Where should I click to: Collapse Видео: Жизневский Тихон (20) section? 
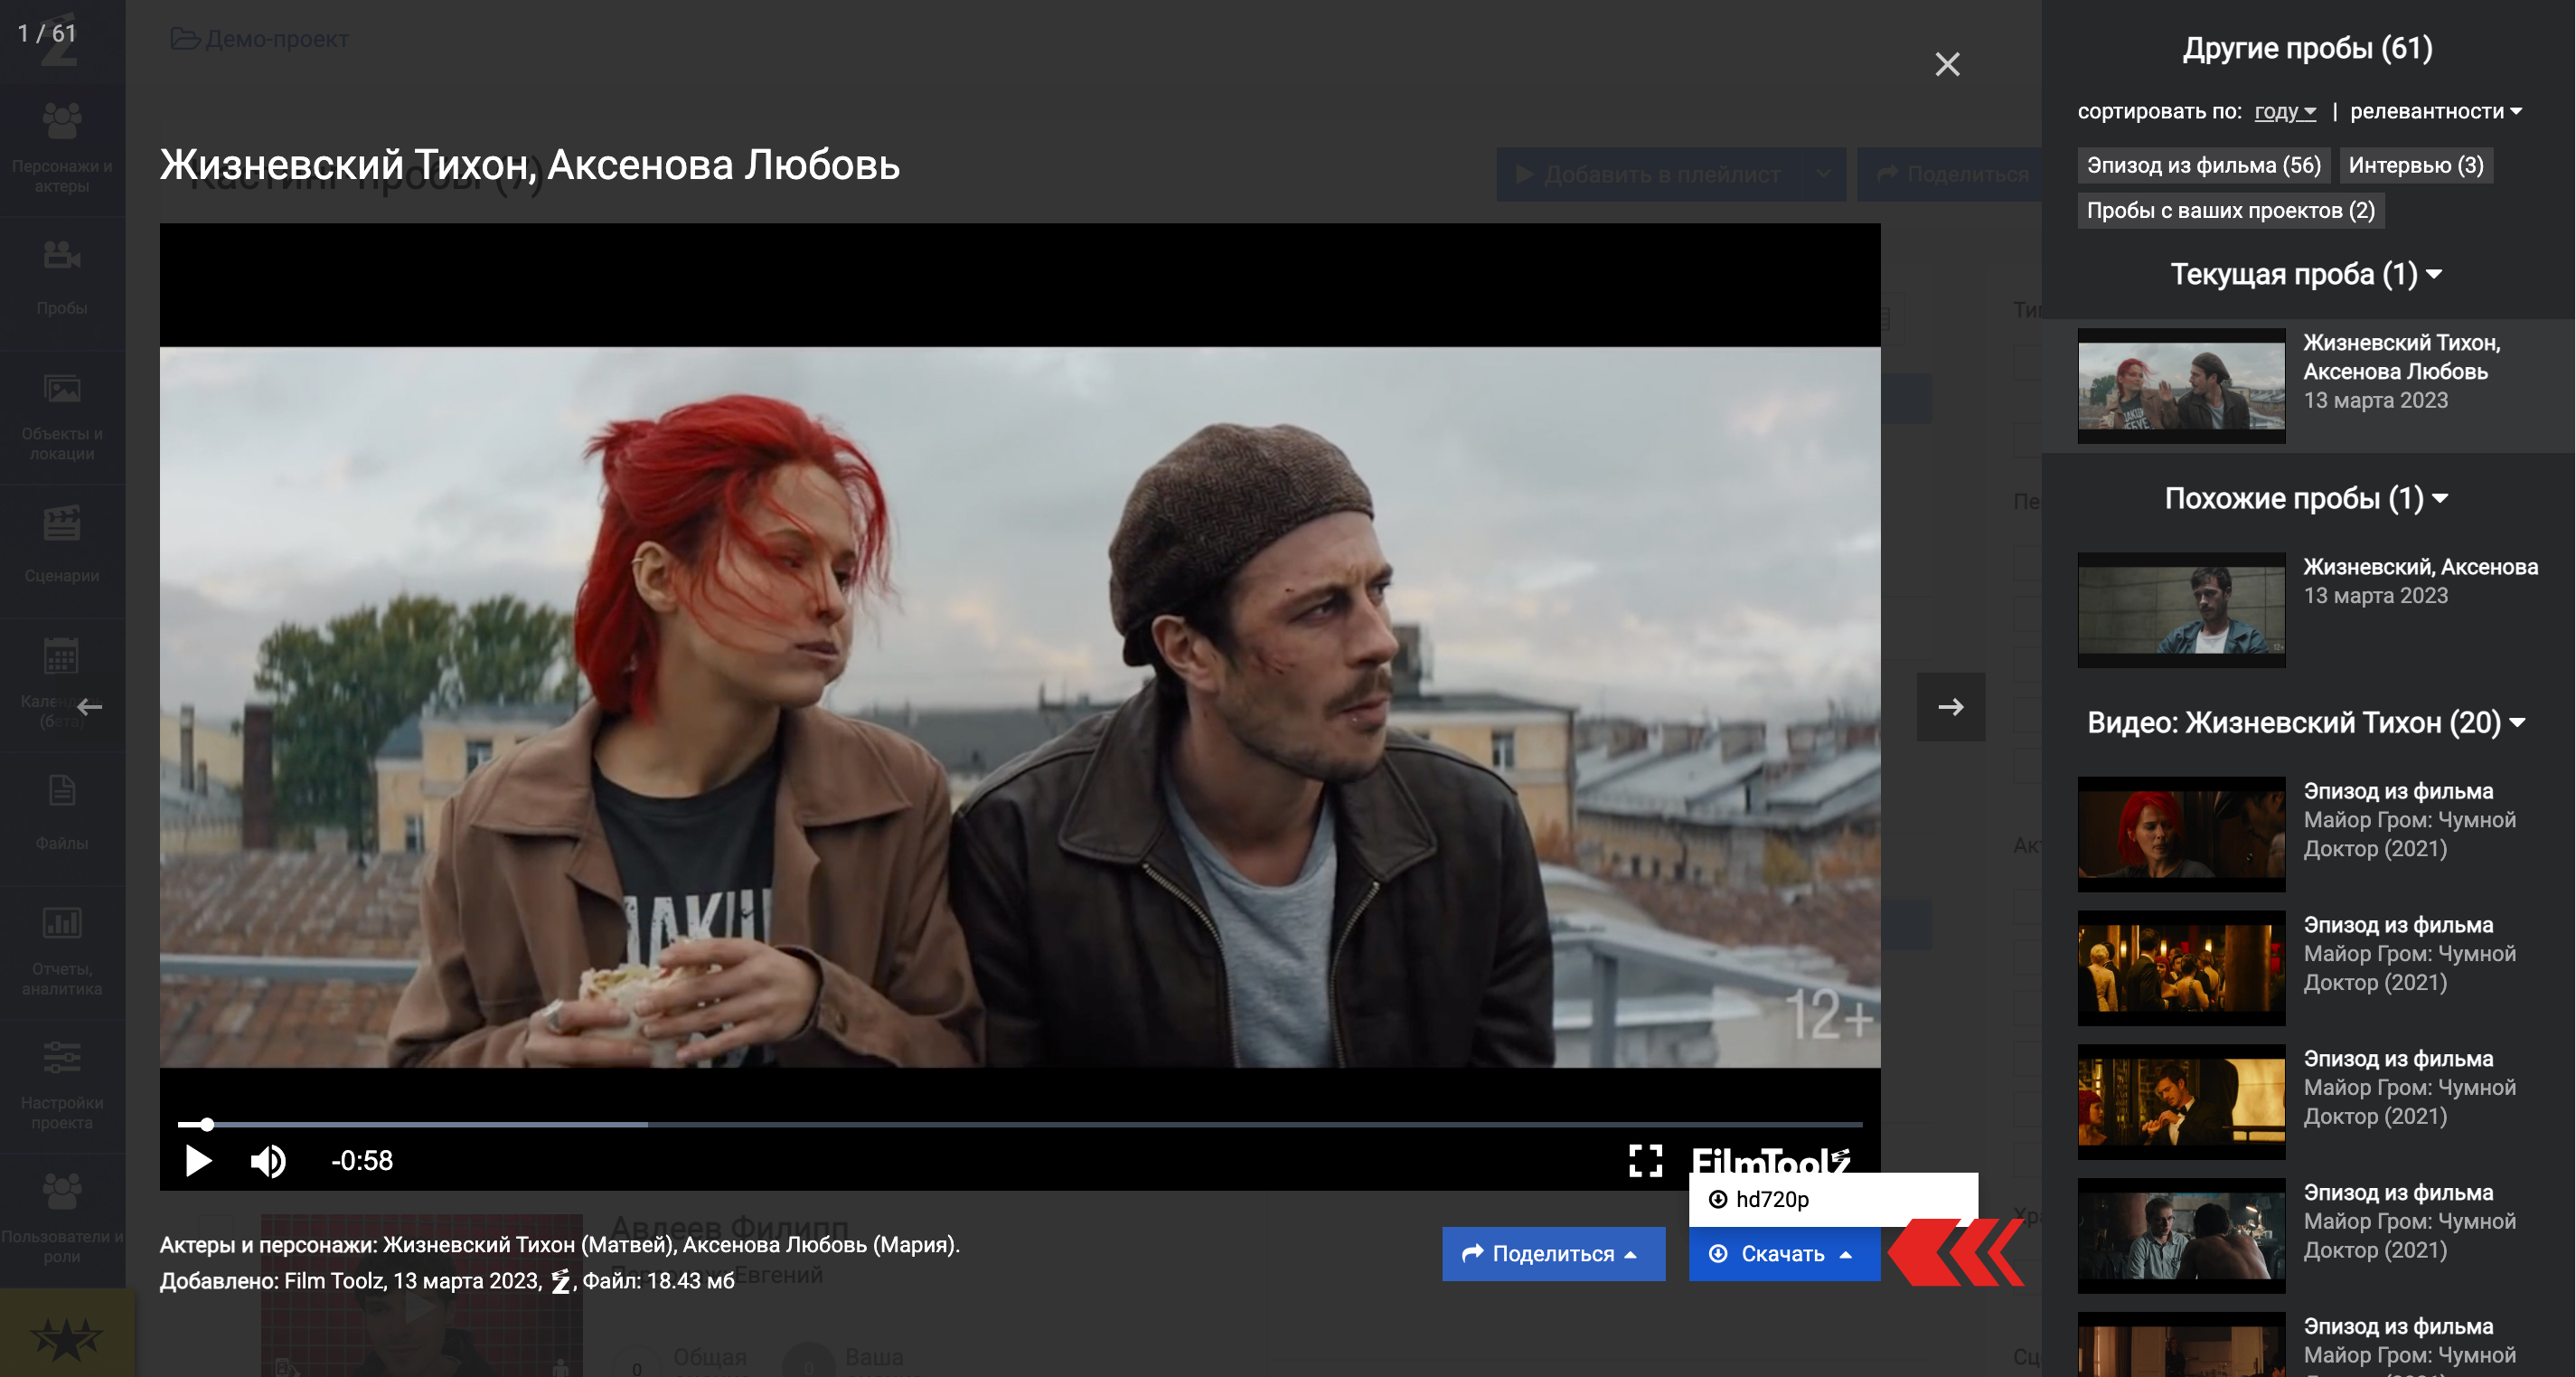pyautogui.click(x=2306, y=722)
